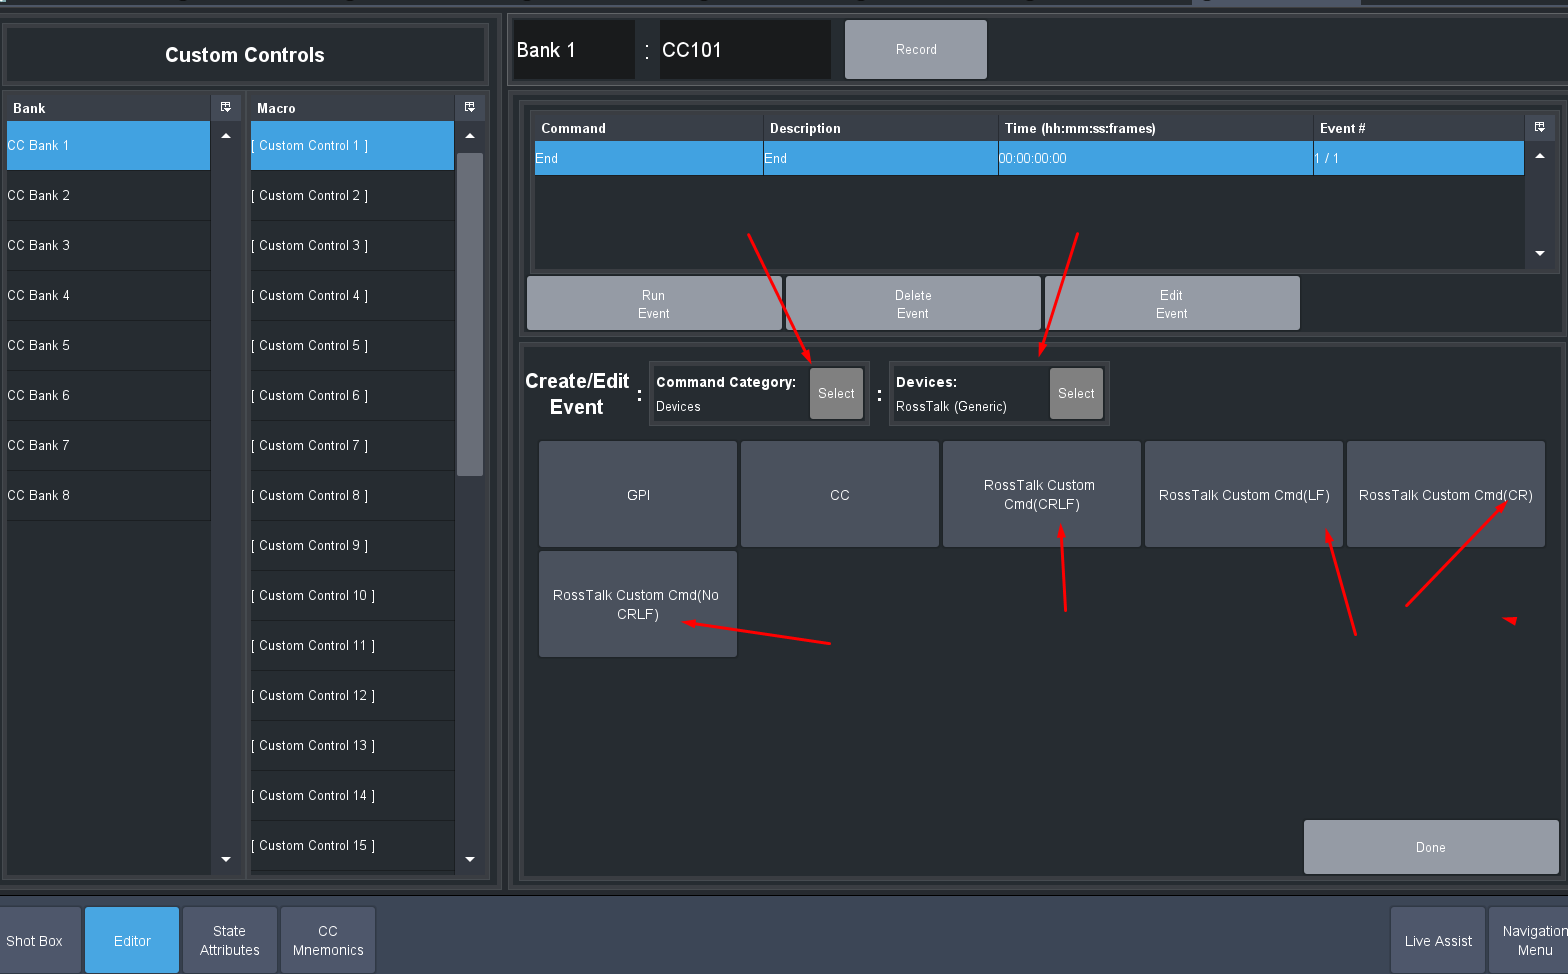
Task: Open the Live Assist menu
Action: (1438, 941)
